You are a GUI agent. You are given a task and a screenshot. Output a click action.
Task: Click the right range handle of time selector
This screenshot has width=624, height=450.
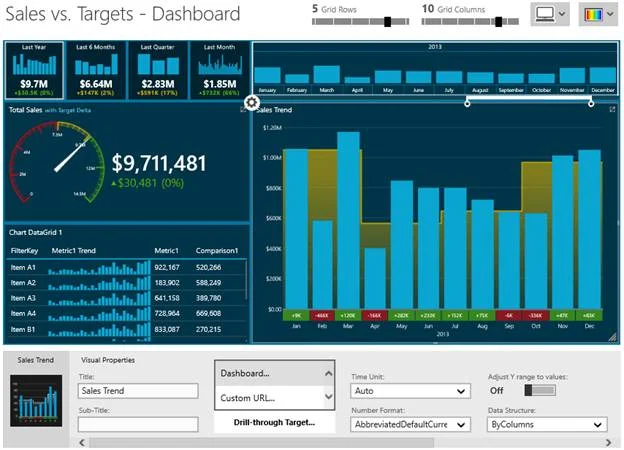pos(591,103)
